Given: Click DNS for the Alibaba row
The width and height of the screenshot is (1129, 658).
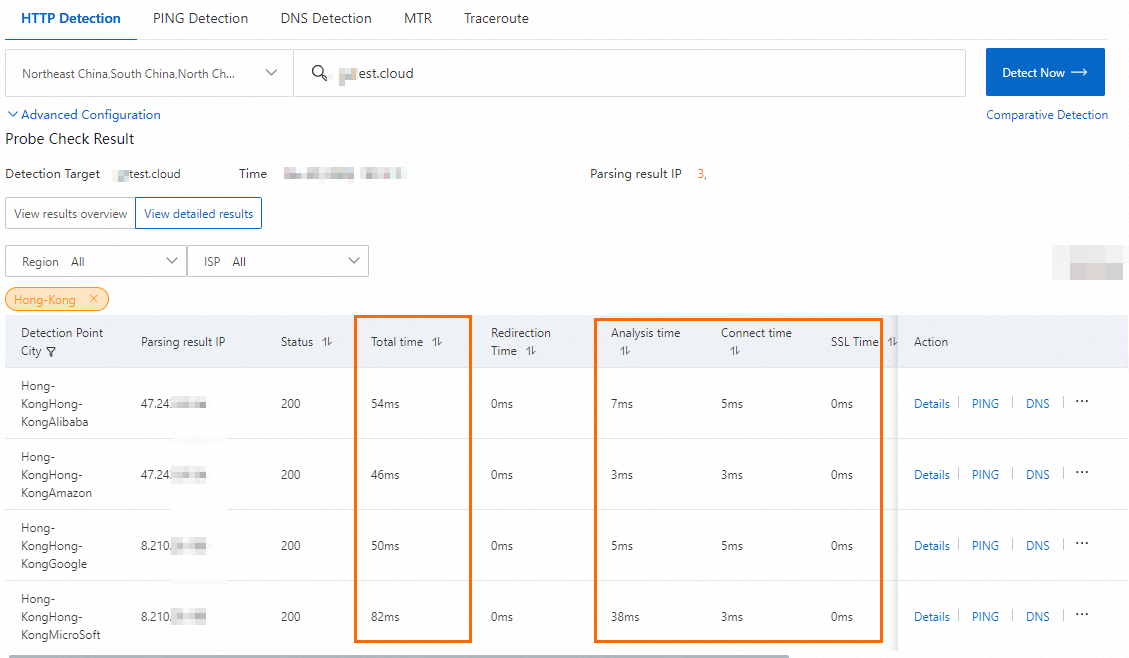Looking at the screenshot, I should click(x=1038, y=404).
